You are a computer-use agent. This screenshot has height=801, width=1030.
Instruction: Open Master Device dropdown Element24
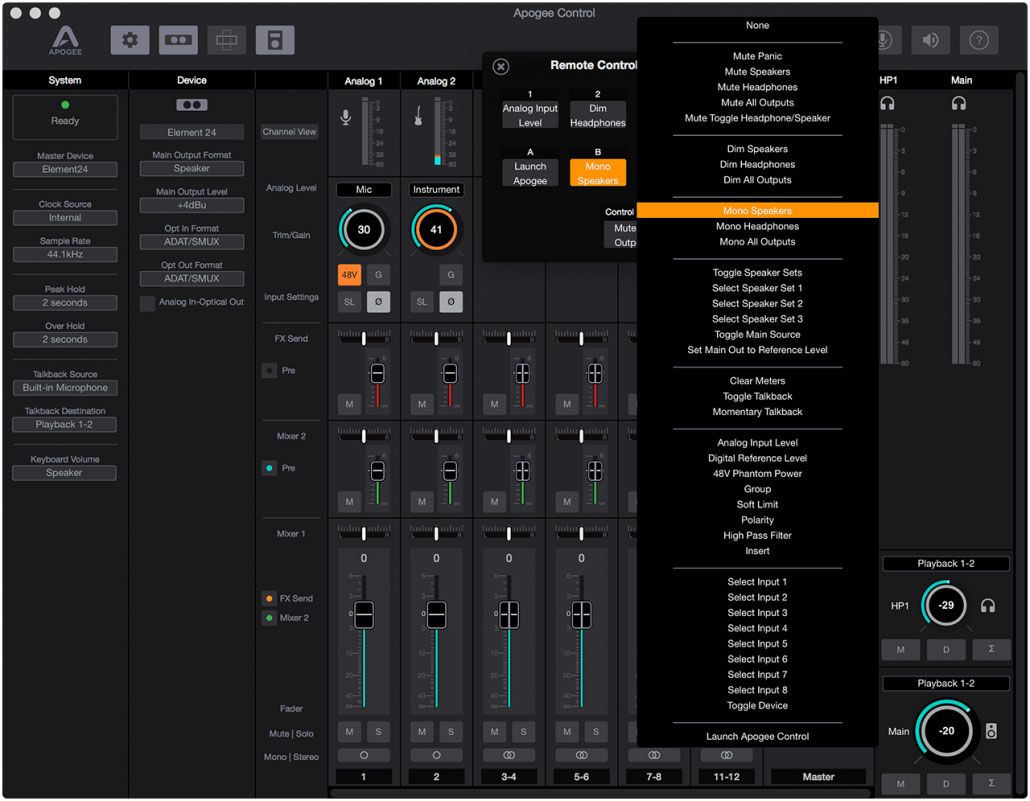click(x=65, y=170)
